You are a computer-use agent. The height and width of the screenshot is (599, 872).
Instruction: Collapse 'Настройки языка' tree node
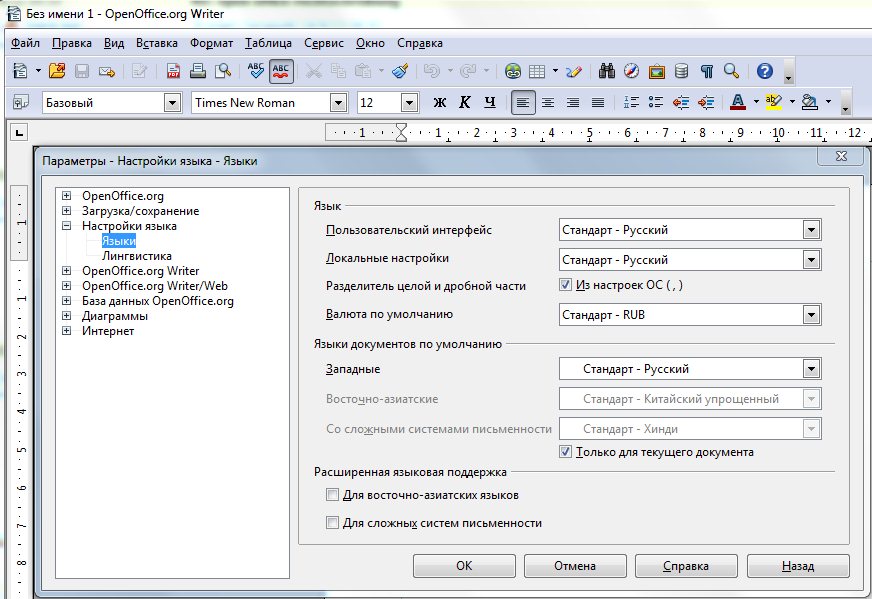(67, 226)
